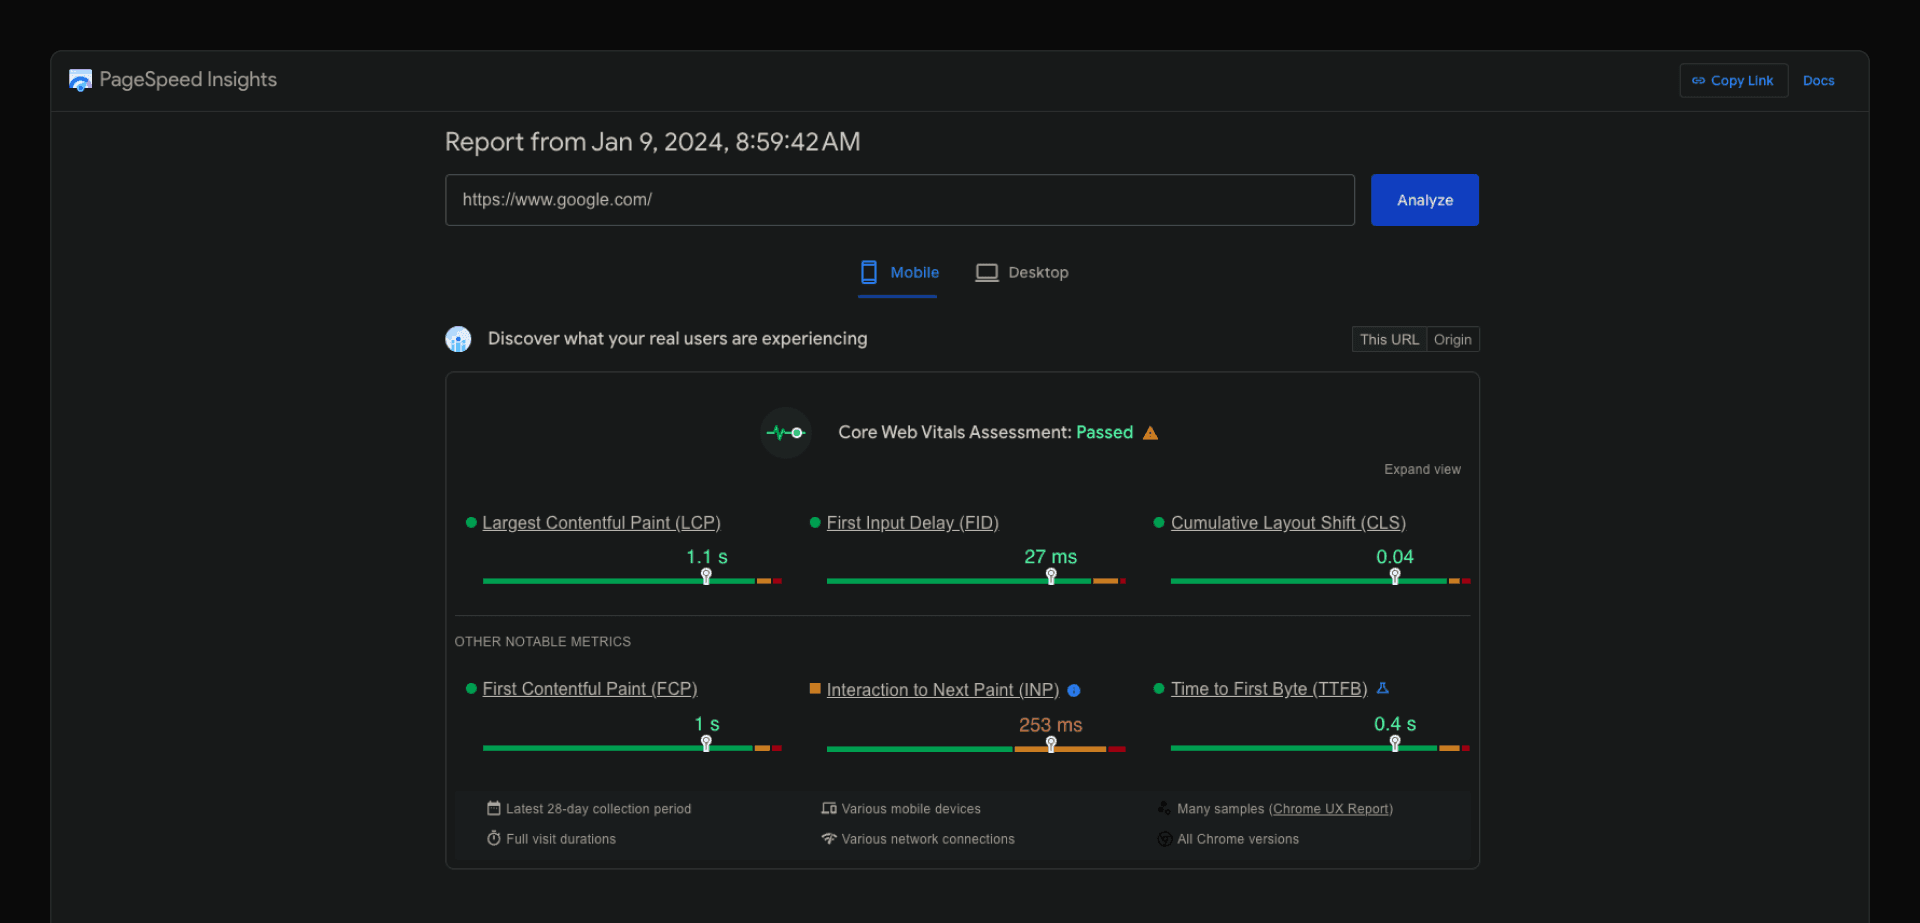The width and height of the screenshot is (1920, 923).
Task: Click the LCP distribution slider marker
Action: pos(705,576)
